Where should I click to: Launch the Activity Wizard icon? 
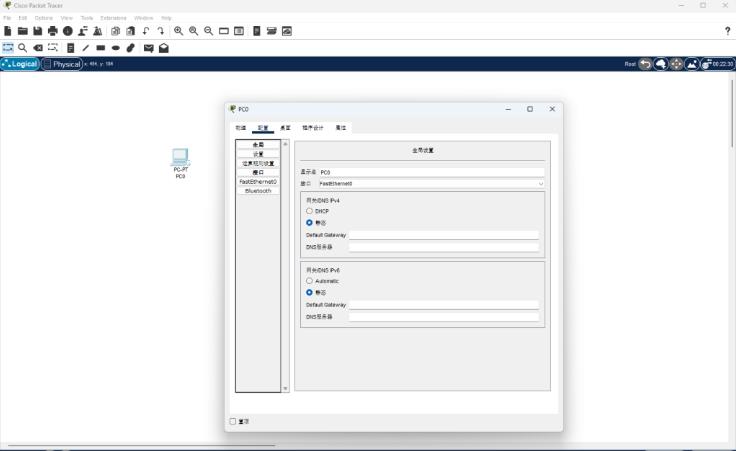(x=83, y=31)
